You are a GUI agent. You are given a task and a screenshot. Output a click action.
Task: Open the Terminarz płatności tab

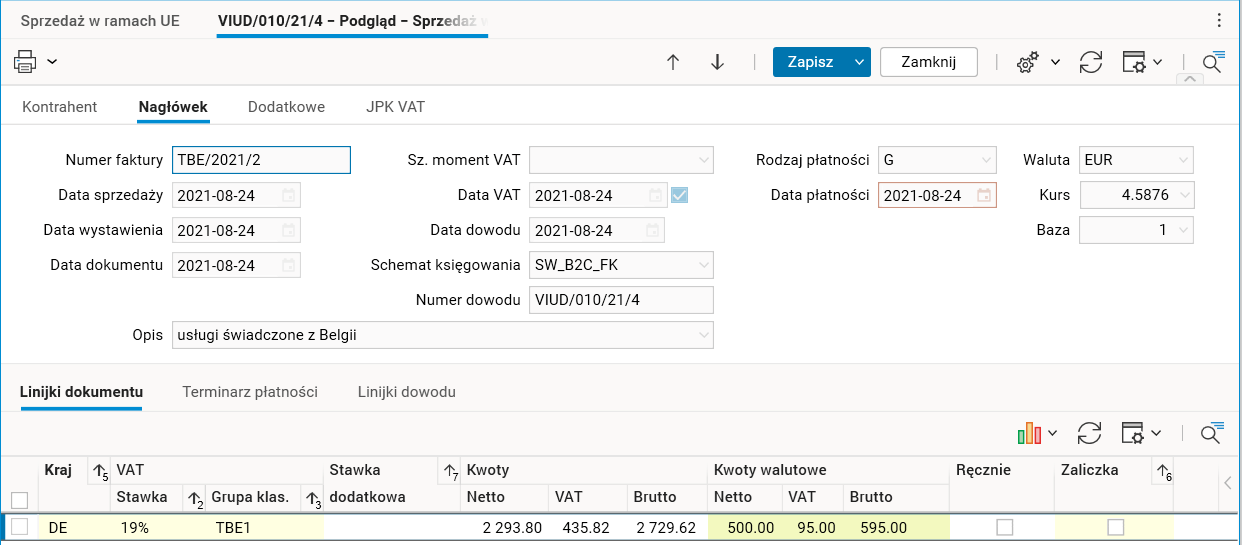(250, 392)
